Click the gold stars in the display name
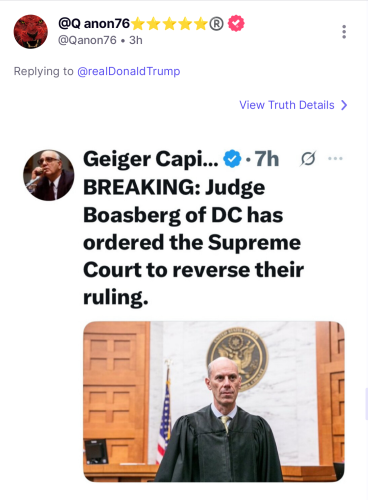The image size is (368, 500). [x=169, y=24]
